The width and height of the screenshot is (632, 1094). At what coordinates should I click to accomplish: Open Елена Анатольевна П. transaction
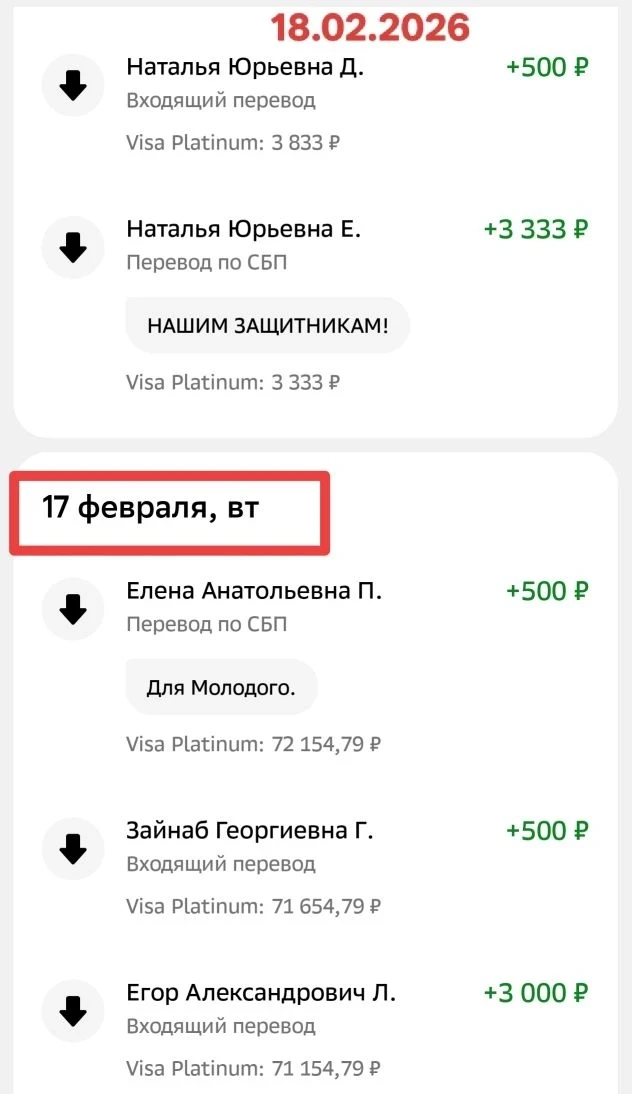pyautogui.click(x=254, y=591)
